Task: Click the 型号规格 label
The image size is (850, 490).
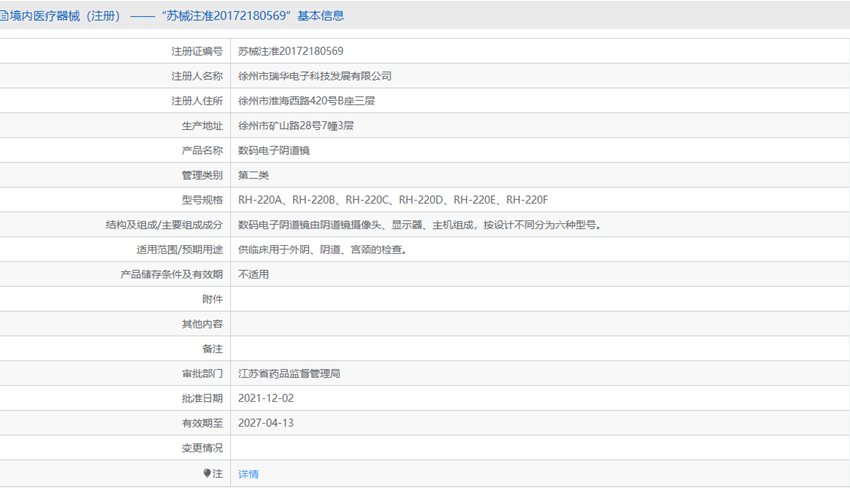Action: tap(202, 200)
